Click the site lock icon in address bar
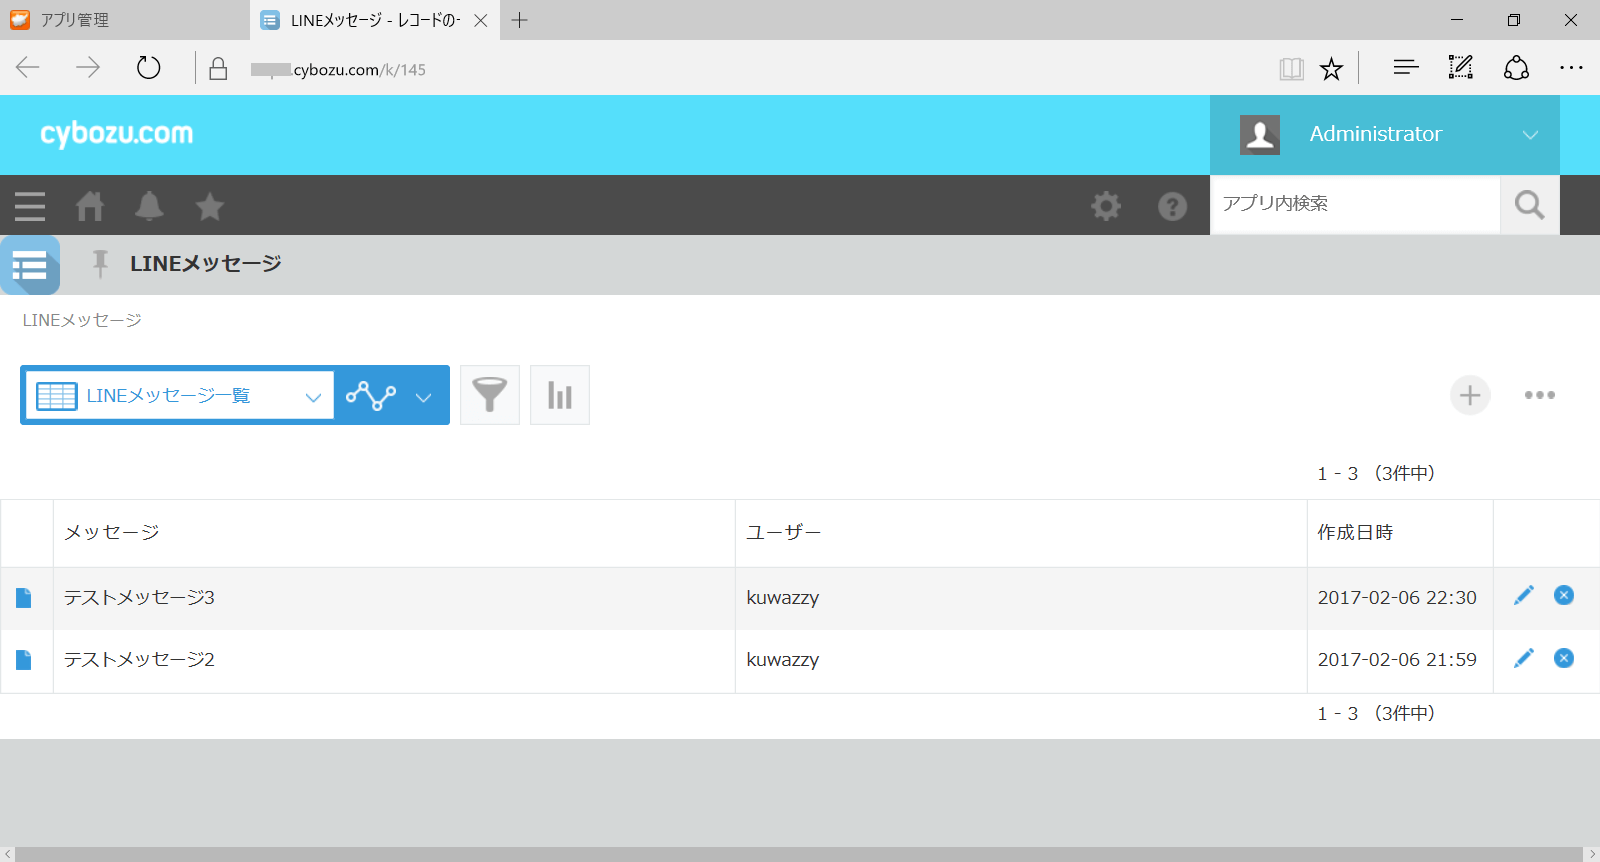 click(x=218, y=68)
